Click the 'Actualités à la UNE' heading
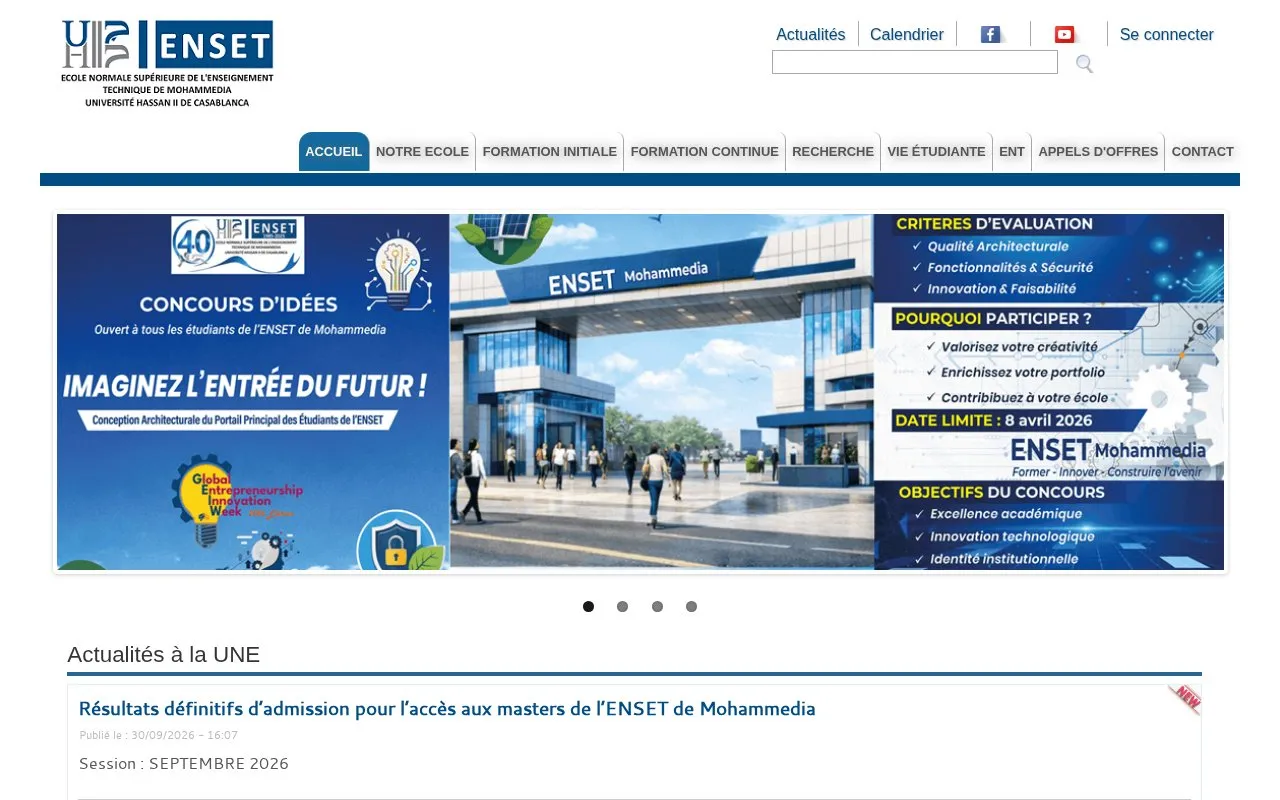Viewport: 1280px width, 800px height. coord(163,655)
